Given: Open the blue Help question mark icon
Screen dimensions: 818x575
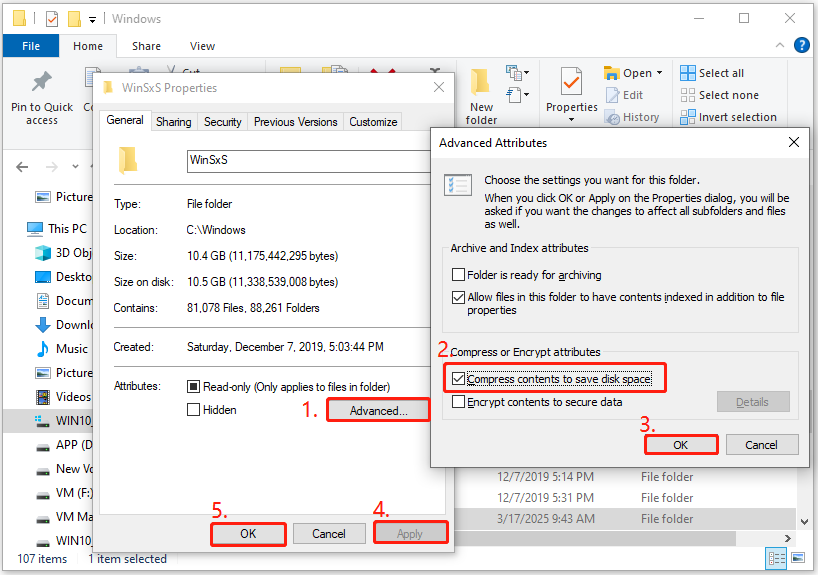Looking at the screenshot, I should pos(801,45).
